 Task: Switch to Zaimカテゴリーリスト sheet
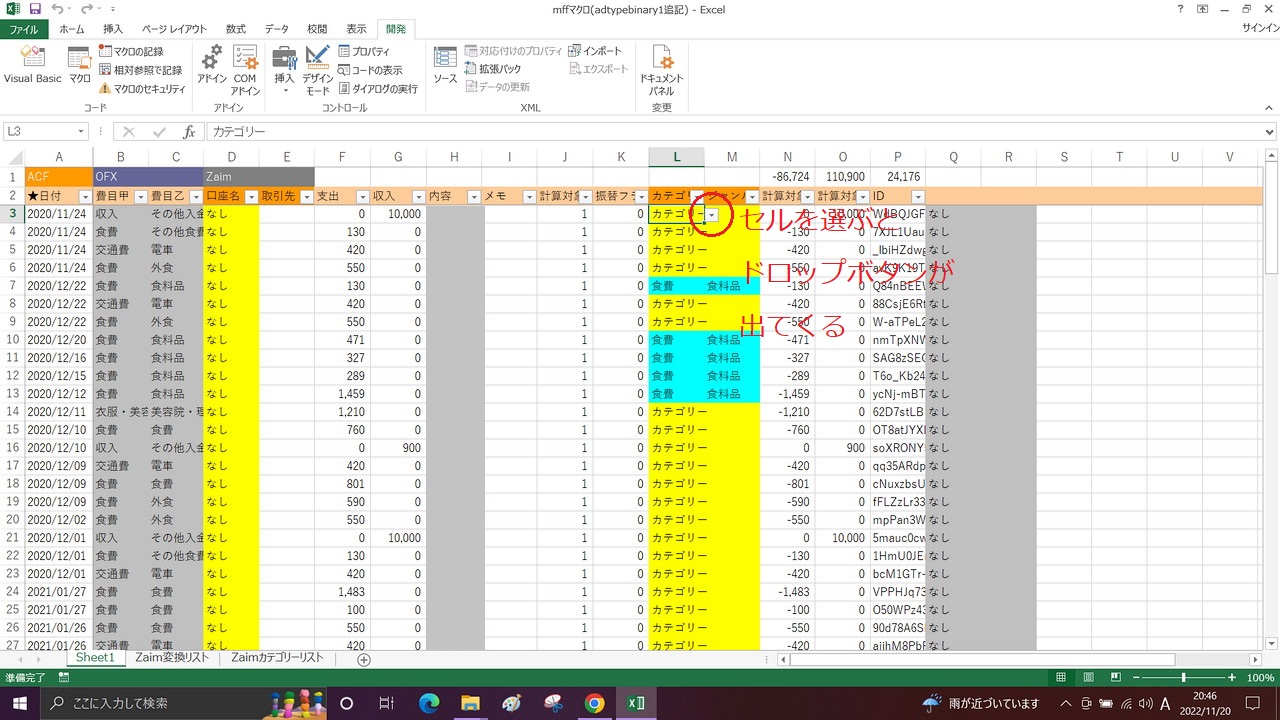click(x=277, y=658)
